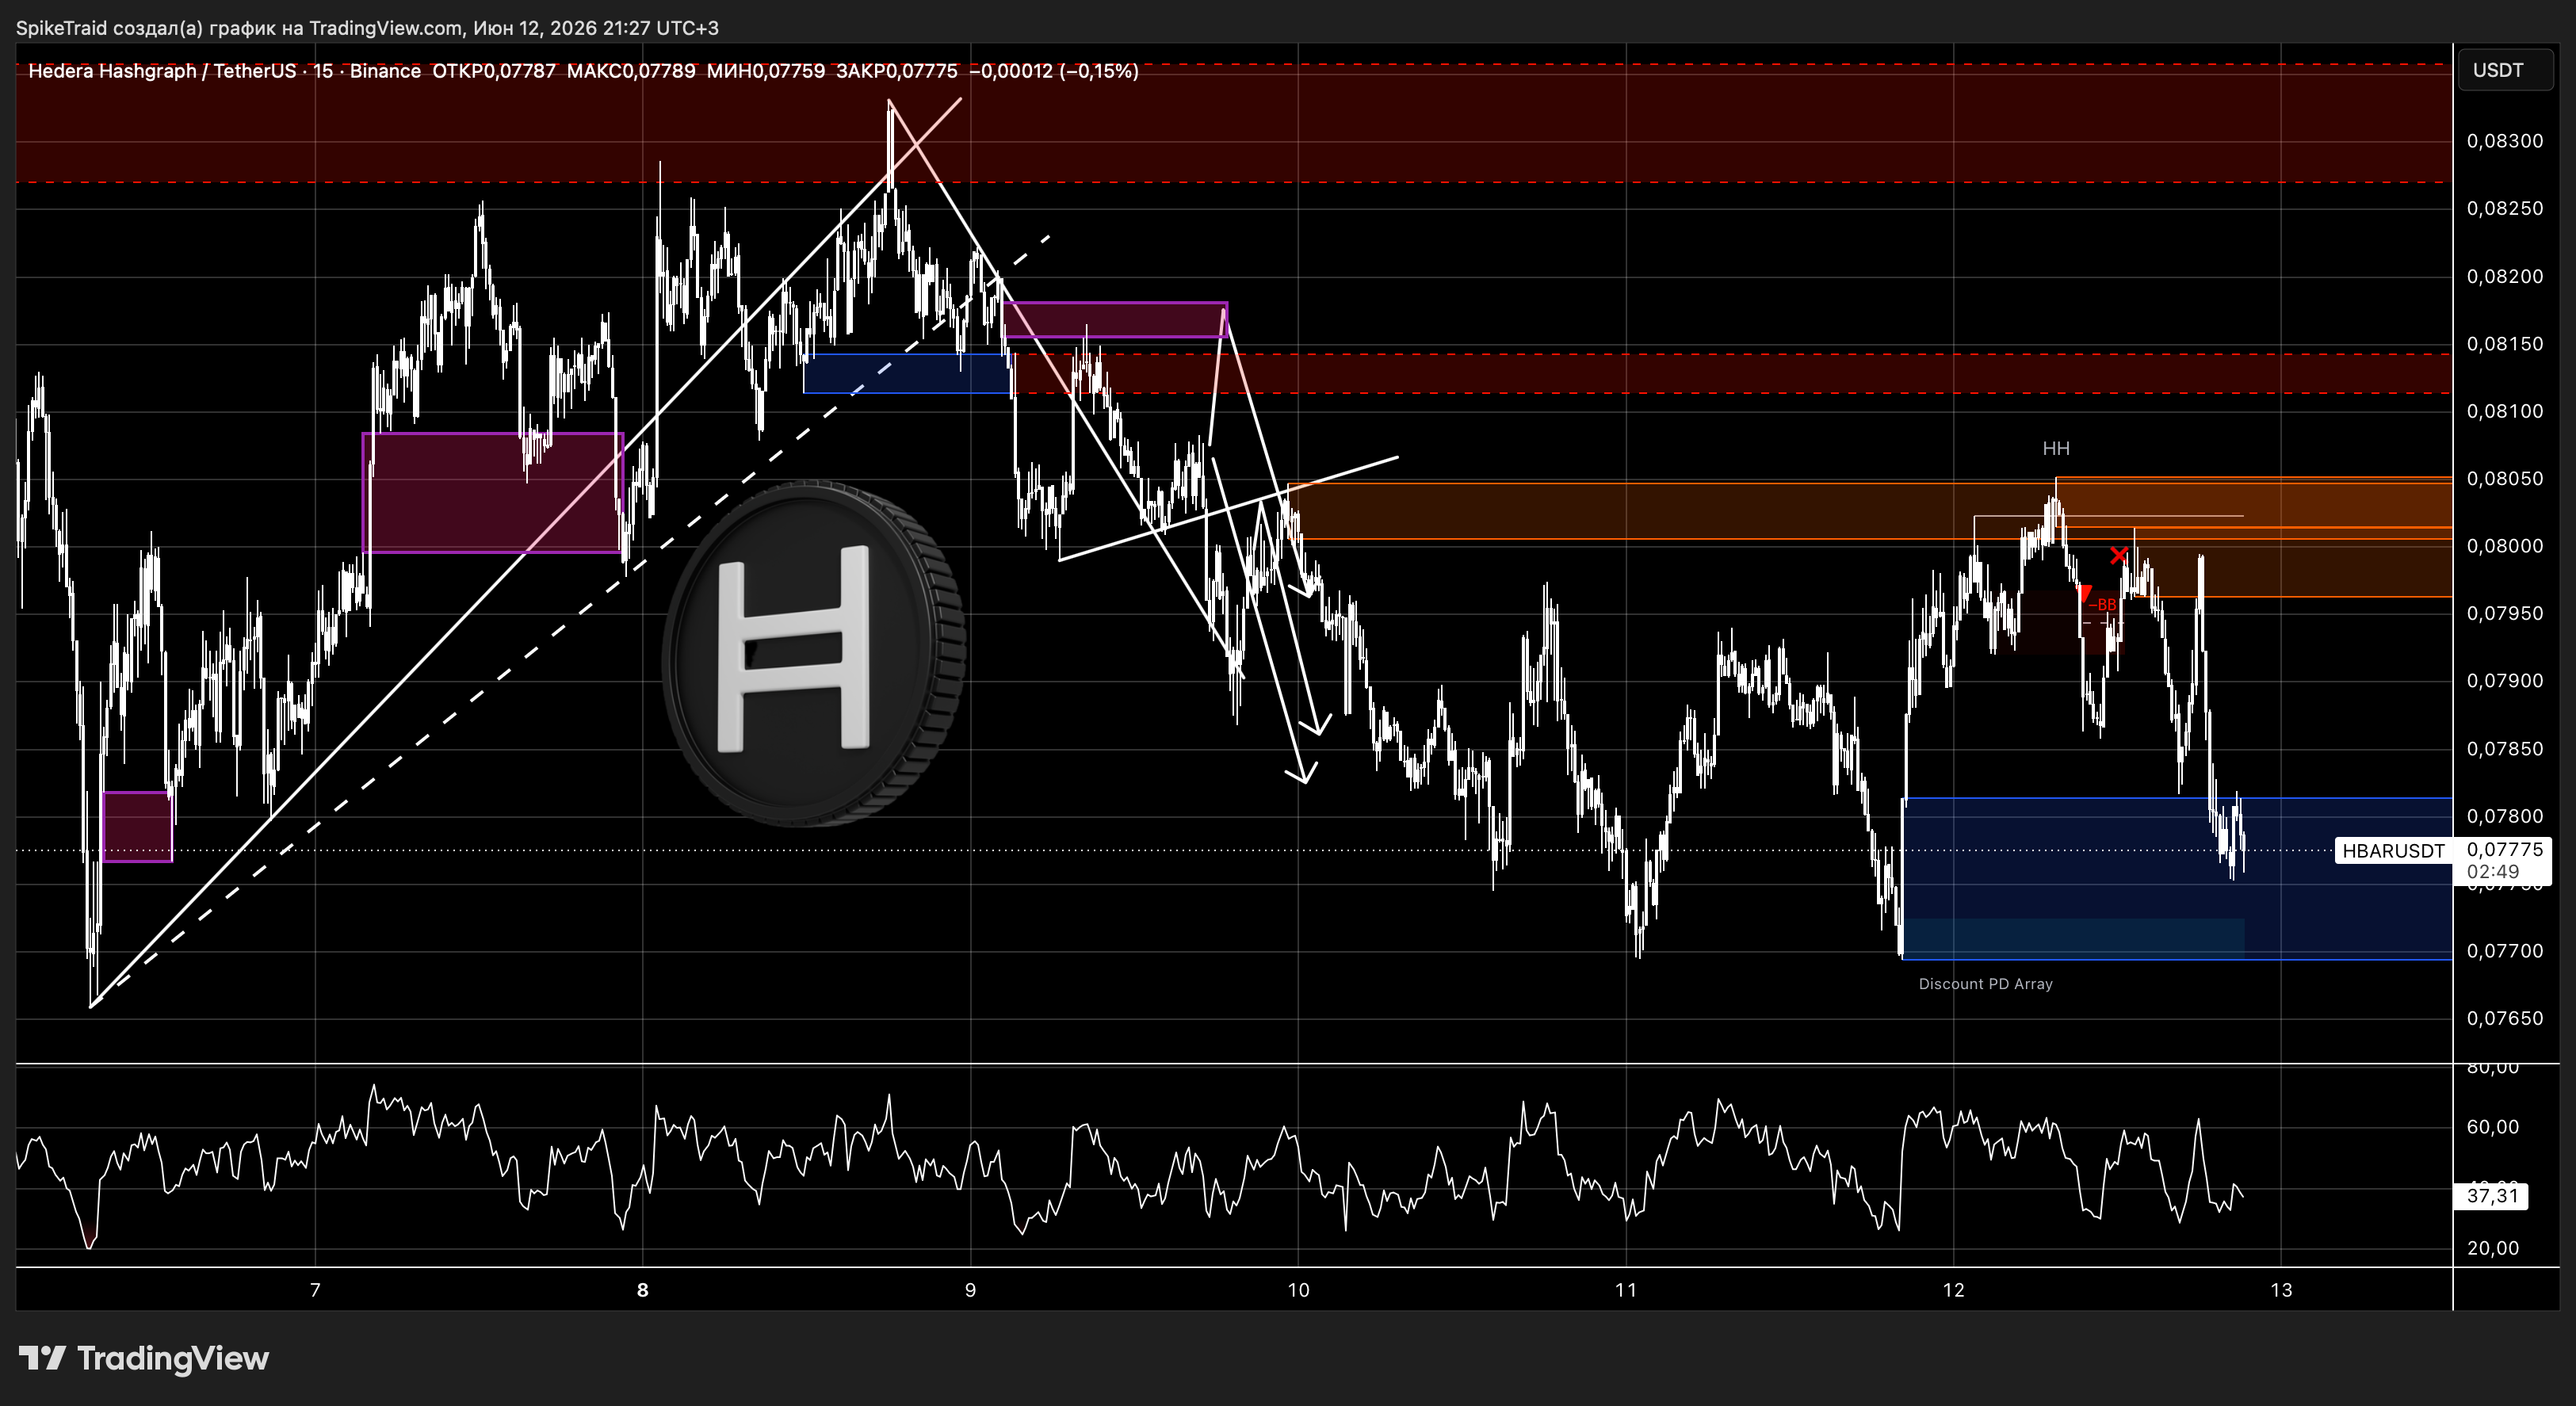Click the 60,00 RSI axis label
Image resolution: width=2576 pixels, height=1406 pixels.
tap(2492, 1127)
